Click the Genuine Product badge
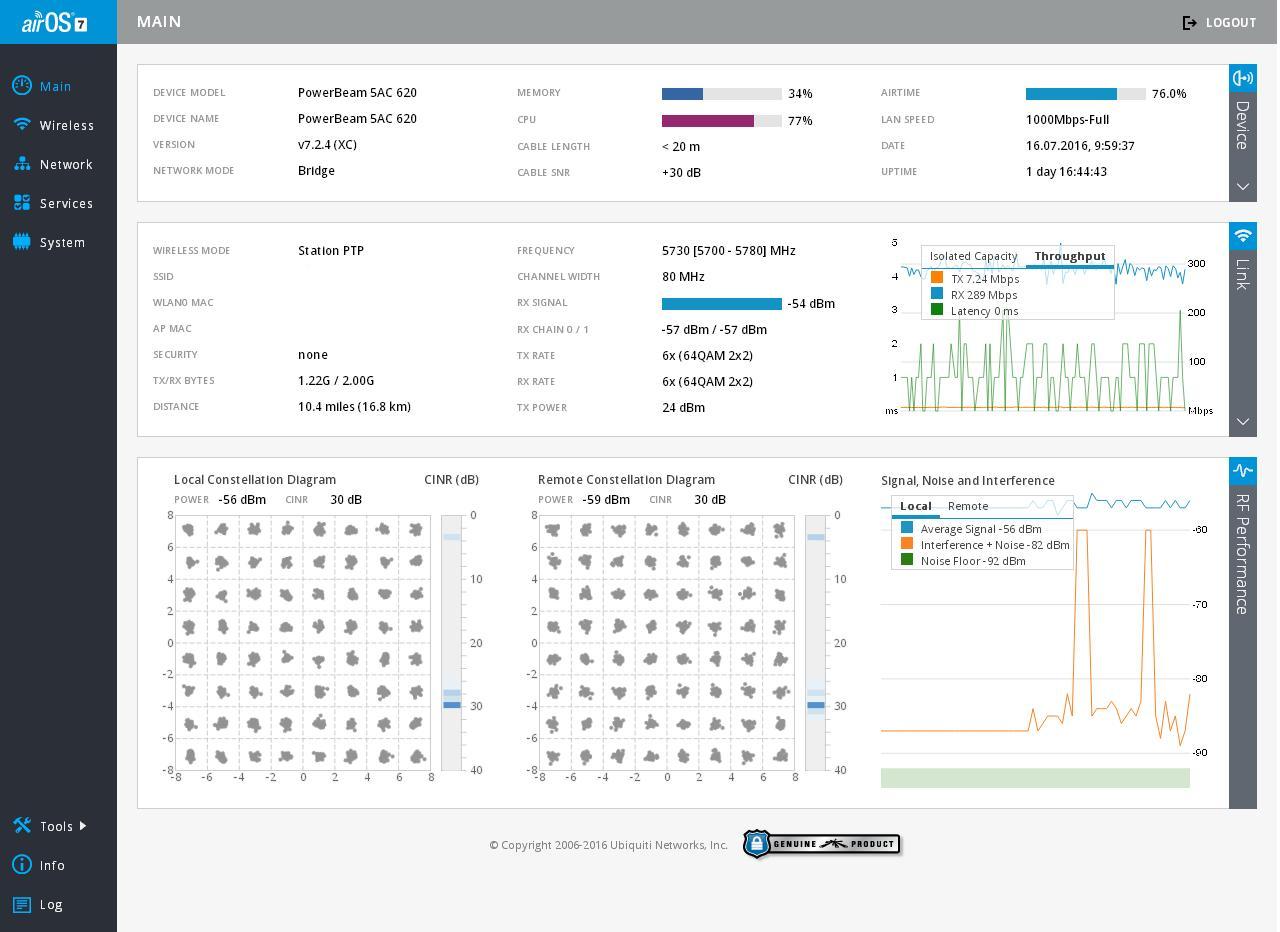This screenshot has height=932, width=1280. (821, 845)
